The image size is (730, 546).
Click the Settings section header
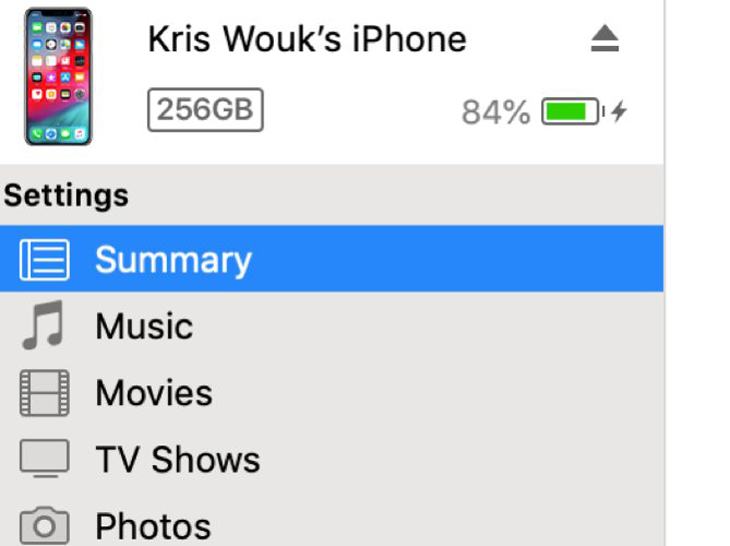[x=66, y=195]
